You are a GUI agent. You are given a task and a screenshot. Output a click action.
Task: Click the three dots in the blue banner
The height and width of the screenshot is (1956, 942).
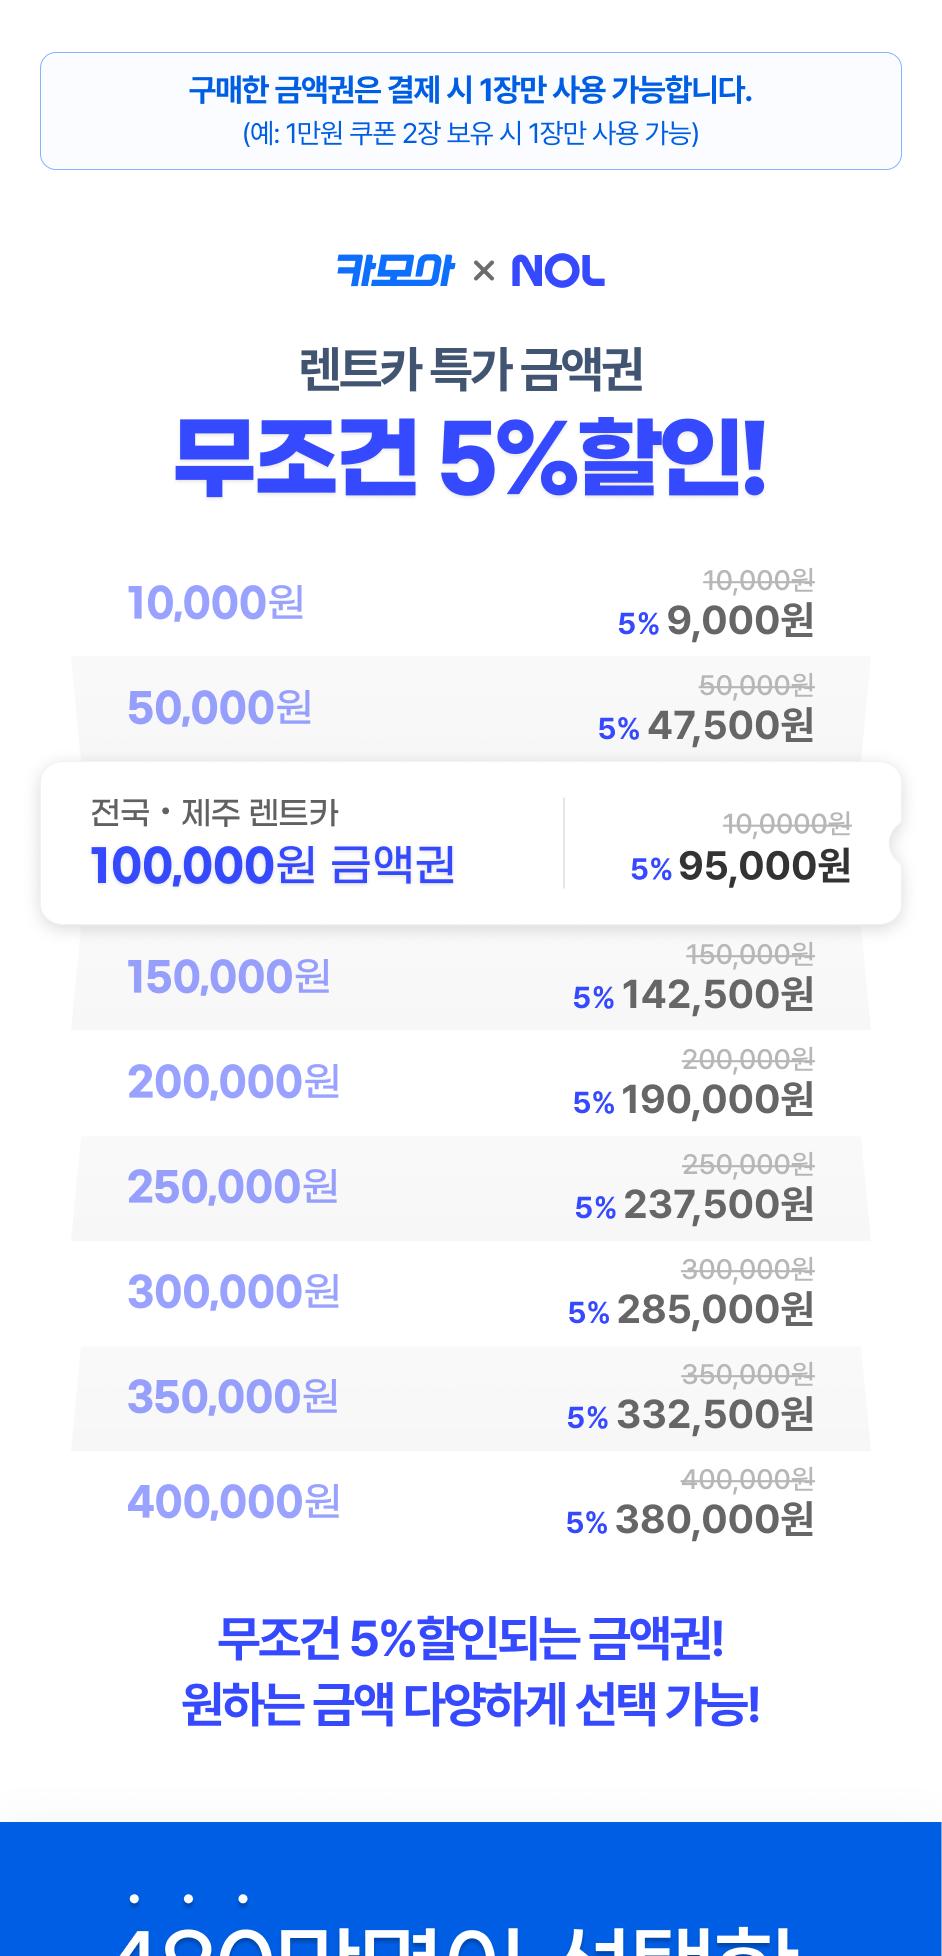point(188,1898)
